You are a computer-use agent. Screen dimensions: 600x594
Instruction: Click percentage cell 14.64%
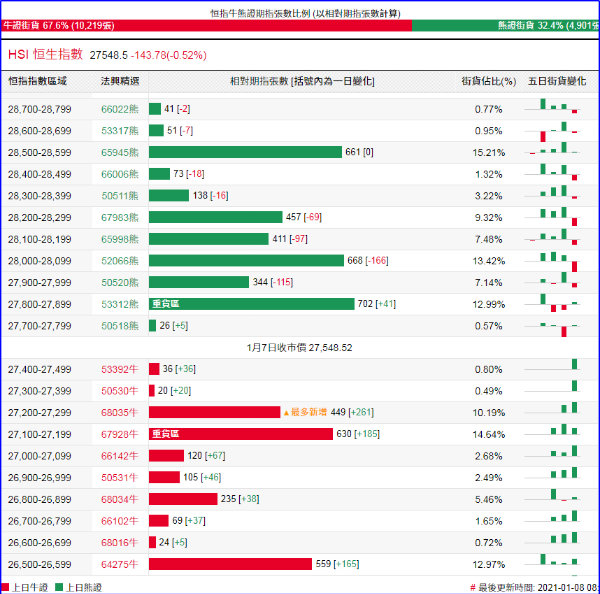coord(489,435)
